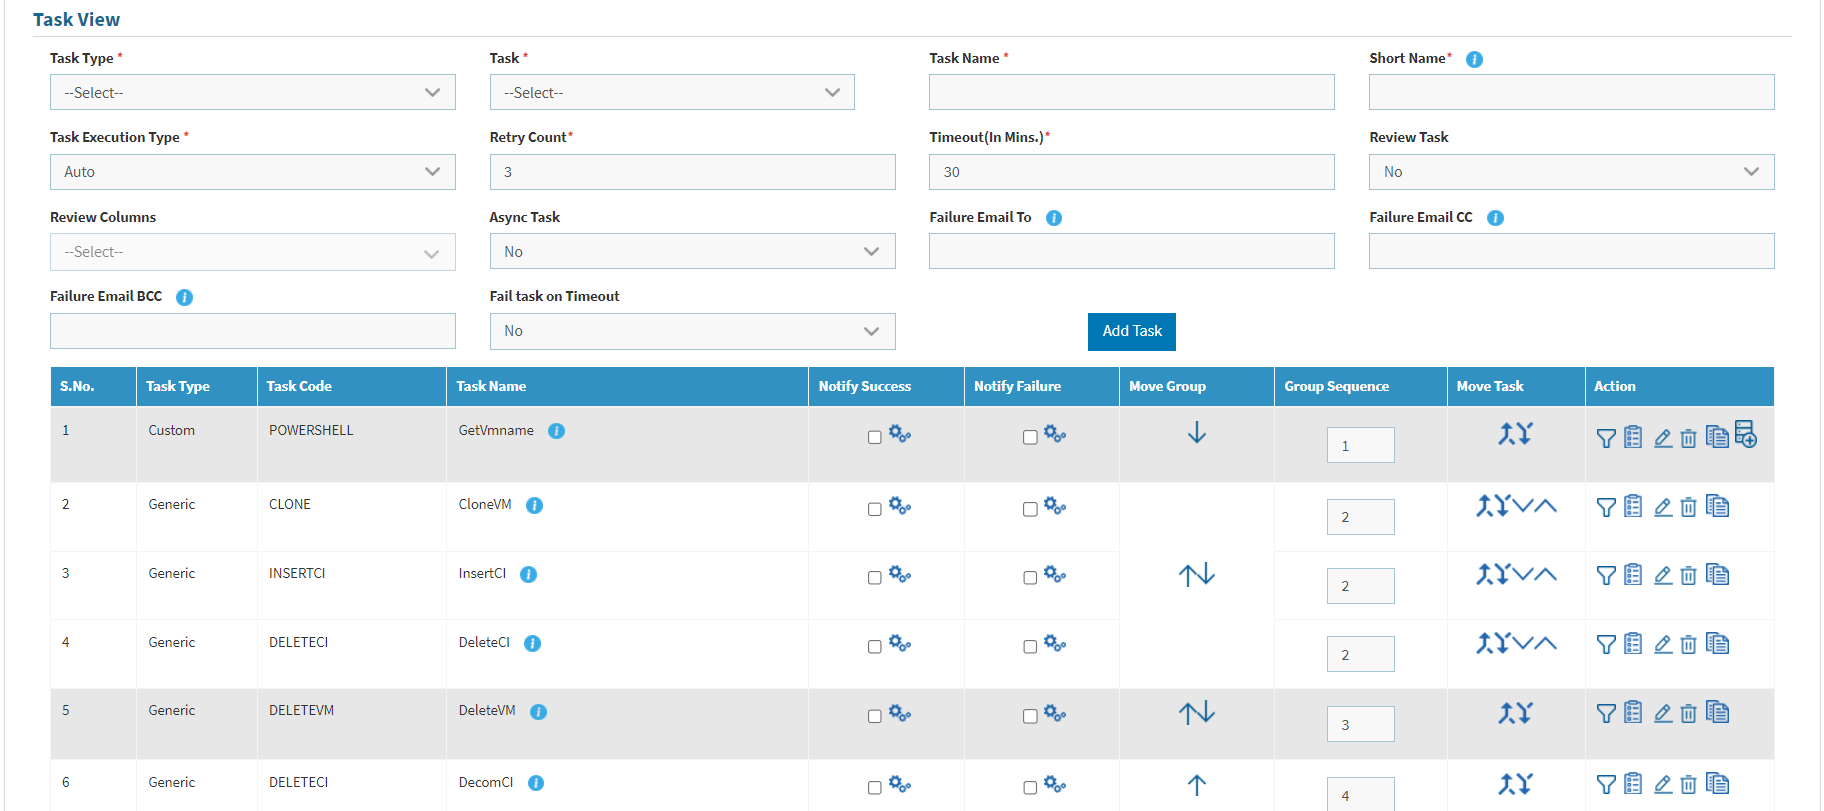Click the server-plus icon in GetVmname row
The width and height of the screenshot is (1824, 811).
(x=1746, y=434)
